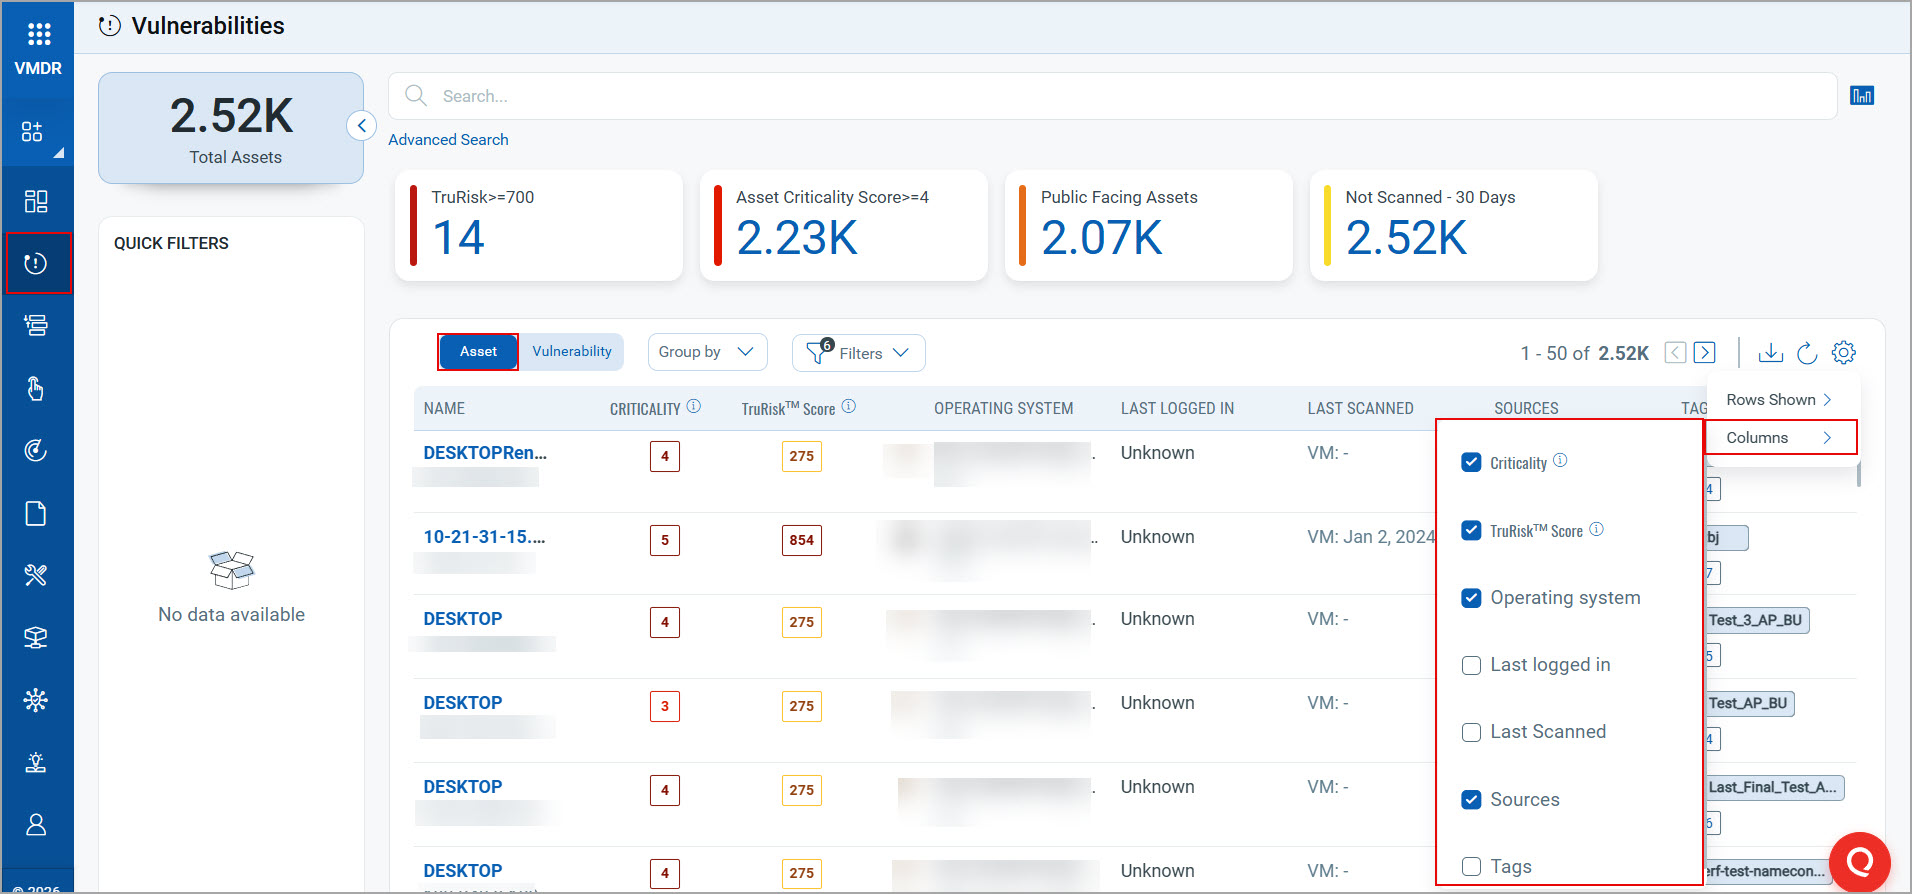Open the Dashboard icon in the sidebar
This screenshot has width=1912, height=894.
[36, 202]
